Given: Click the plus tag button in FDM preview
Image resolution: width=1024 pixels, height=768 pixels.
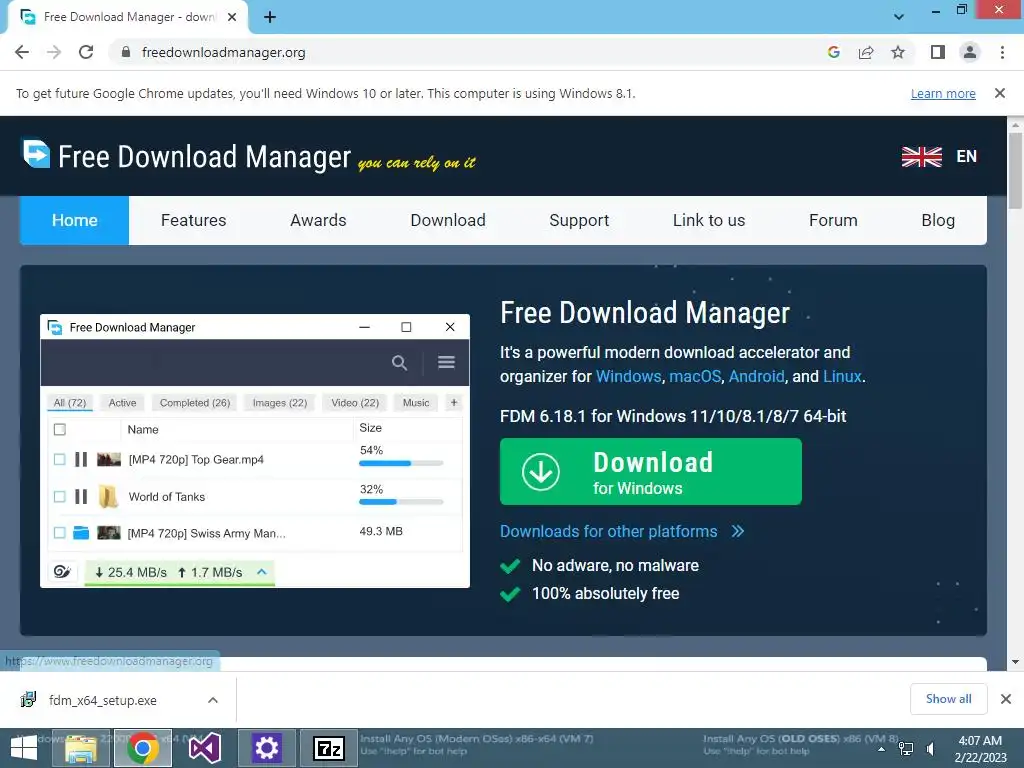Looking at the screenshot, I should click(x=454, y=403).
